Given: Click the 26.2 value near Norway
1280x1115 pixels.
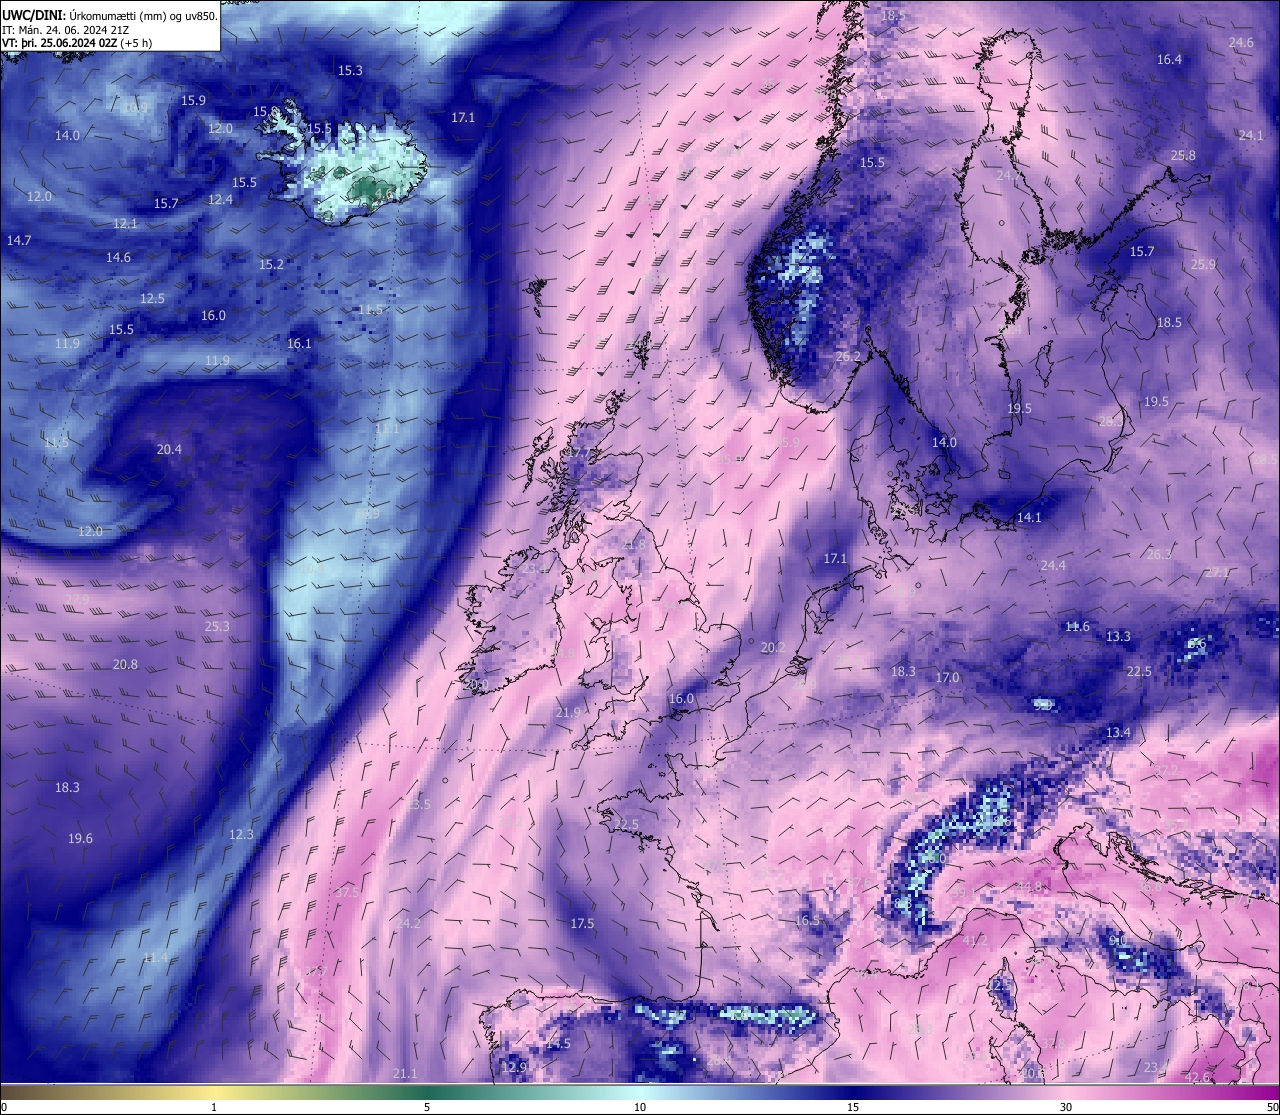Looking at the screenshot, I should tap(848, 357).
